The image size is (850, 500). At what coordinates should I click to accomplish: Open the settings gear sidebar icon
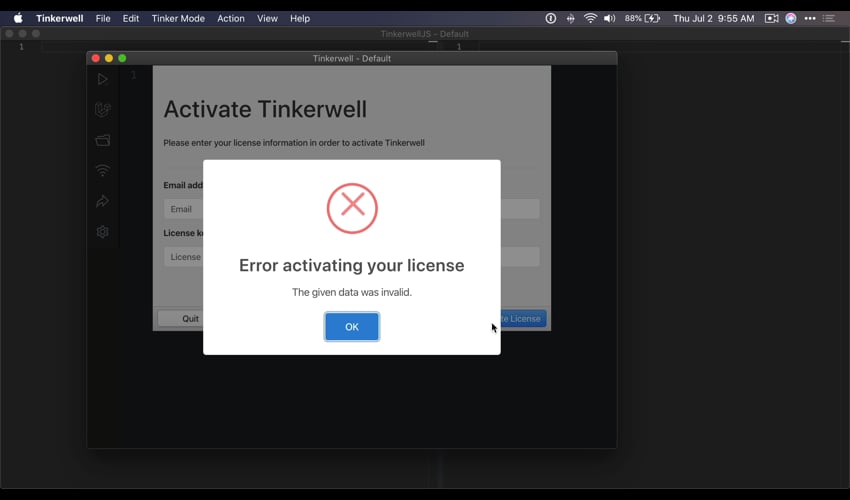point(102,232)
